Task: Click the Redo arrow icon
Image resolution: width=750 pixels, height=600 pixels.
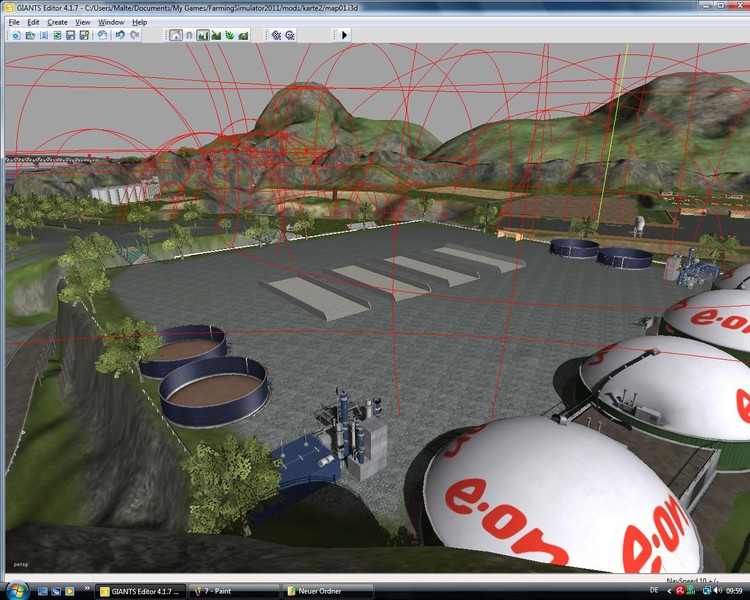Action: click(135, 35)
